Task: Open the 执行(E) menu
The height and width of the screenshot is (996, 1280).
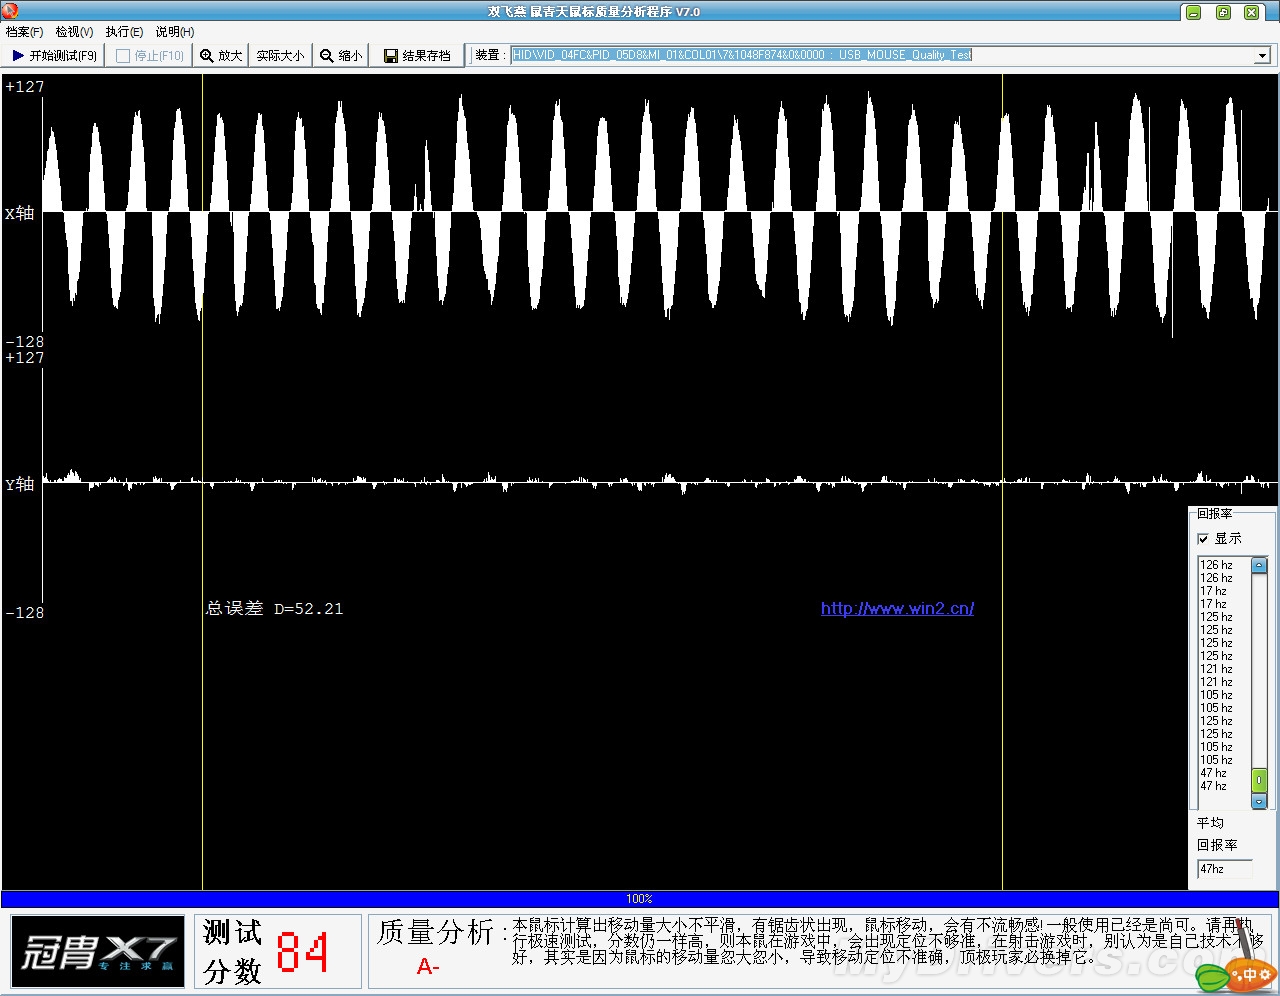Action: (x=124, y=32)
